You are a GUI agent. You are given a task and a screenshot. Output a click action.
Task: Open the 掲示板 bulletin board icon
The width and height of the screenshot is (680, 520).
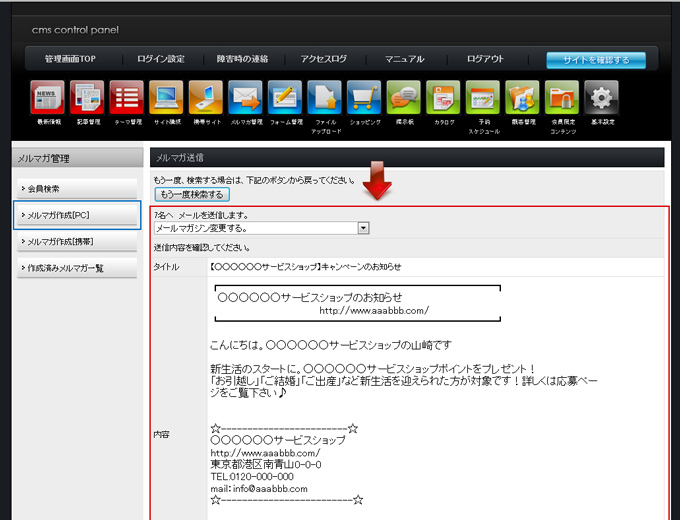tap(403, 98)
